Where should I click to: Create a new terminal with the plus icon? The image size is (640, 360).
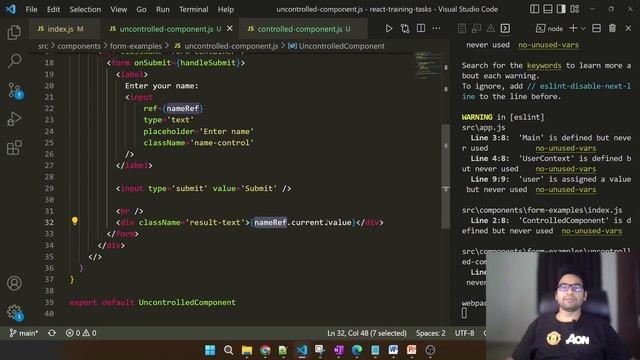coord(573,28)
